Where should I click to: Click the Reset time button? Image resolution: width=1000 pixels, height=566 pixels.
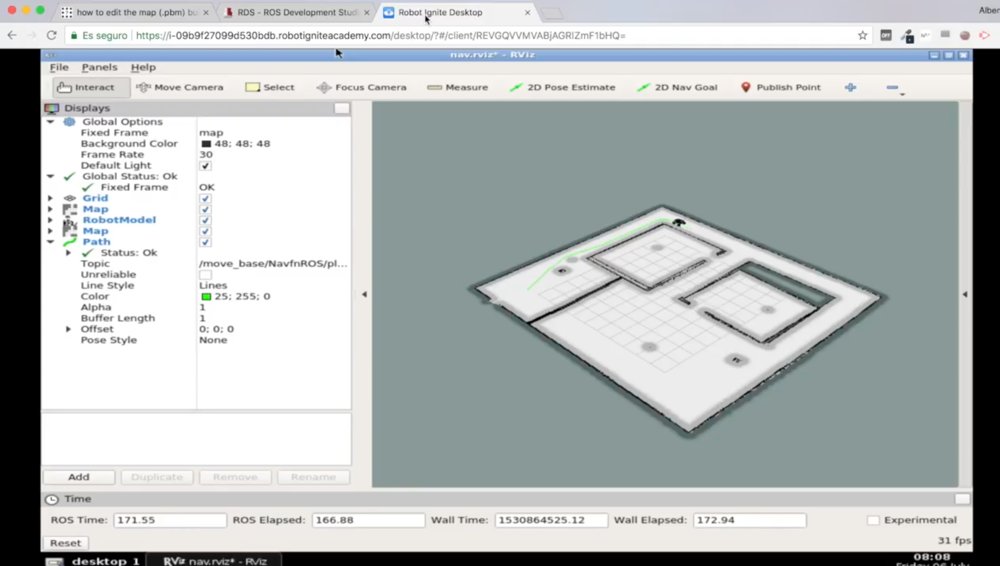point(65,543)
